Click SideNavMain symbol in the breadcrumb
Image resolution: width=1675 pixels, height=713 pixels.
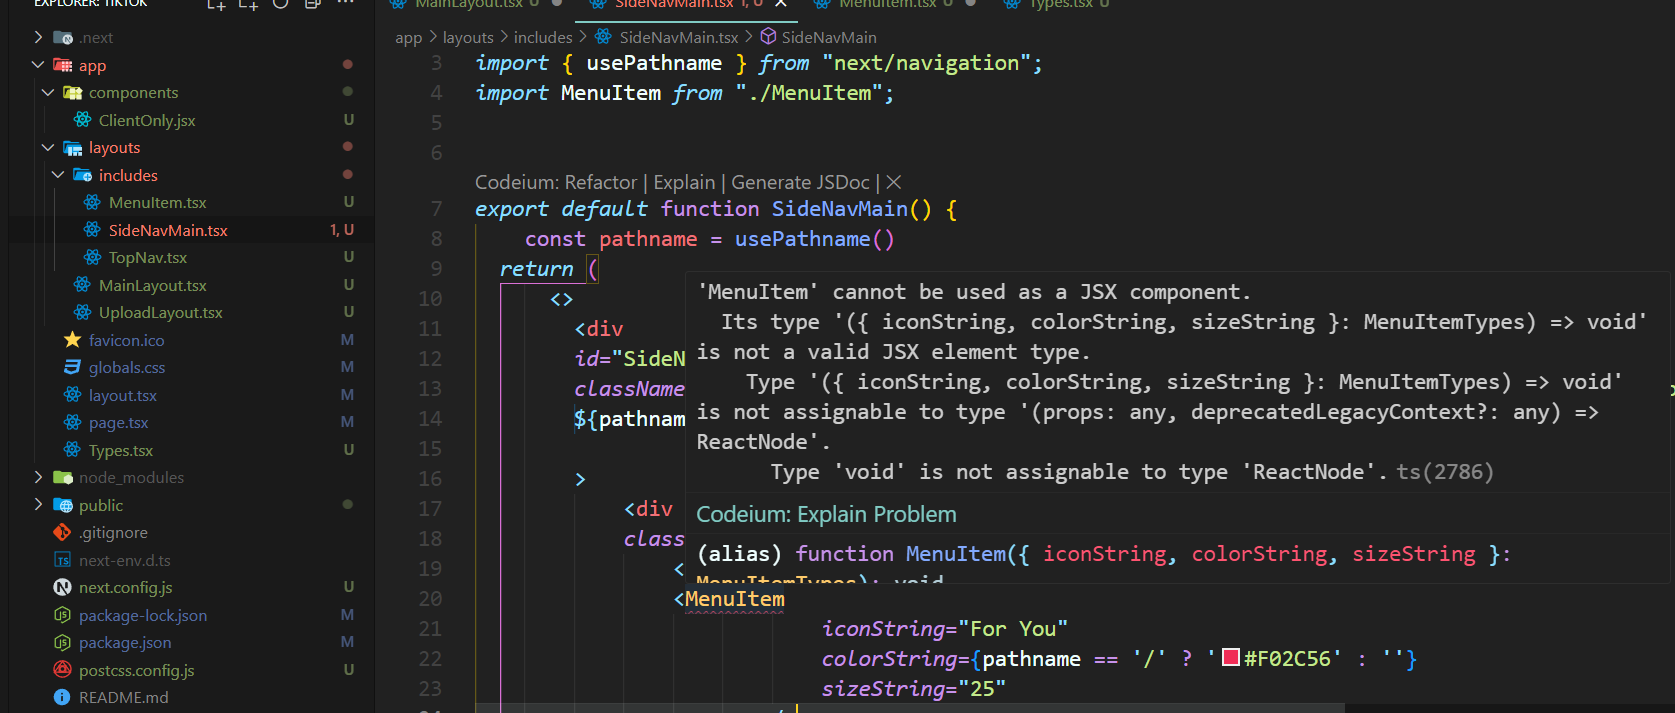click(x=829, y=37)
